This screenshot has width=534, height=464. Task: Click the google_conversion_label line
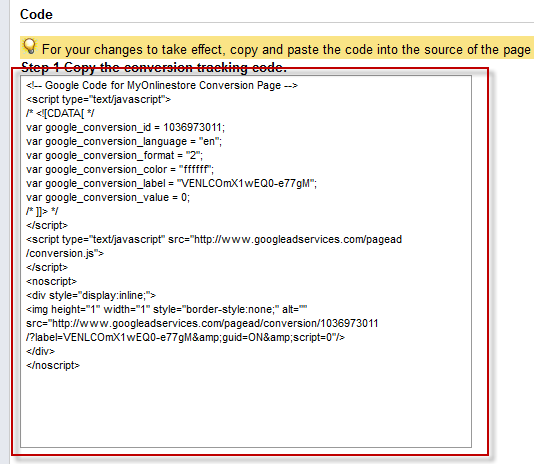(x=172, y=183)
